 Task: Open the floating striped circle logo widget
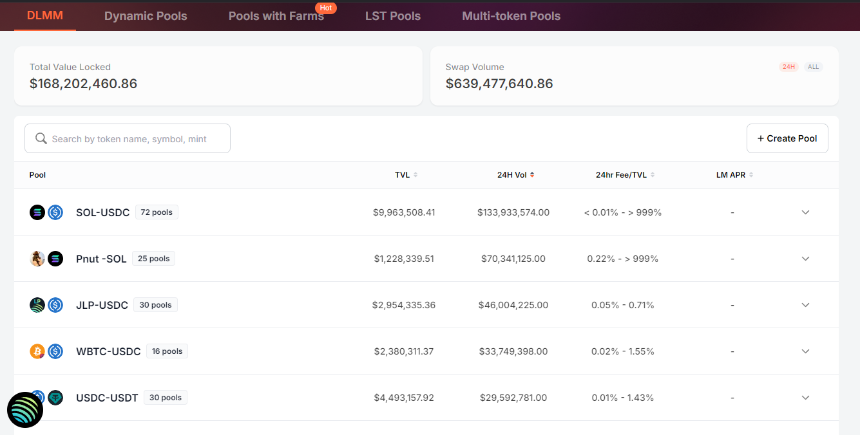point(25,410)
